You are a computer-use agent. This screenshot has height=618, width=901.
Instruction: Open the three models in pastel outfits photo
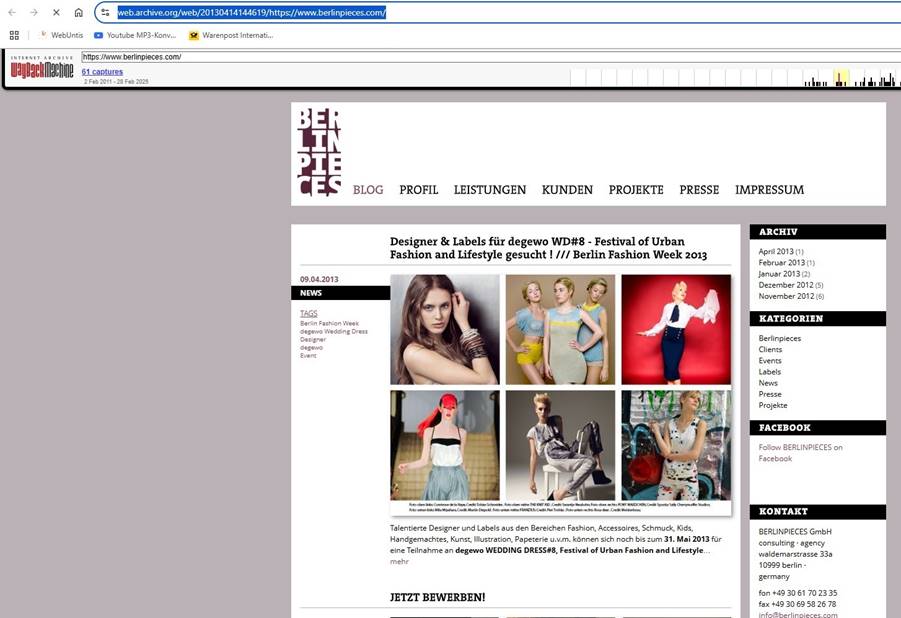pos(560,329)
